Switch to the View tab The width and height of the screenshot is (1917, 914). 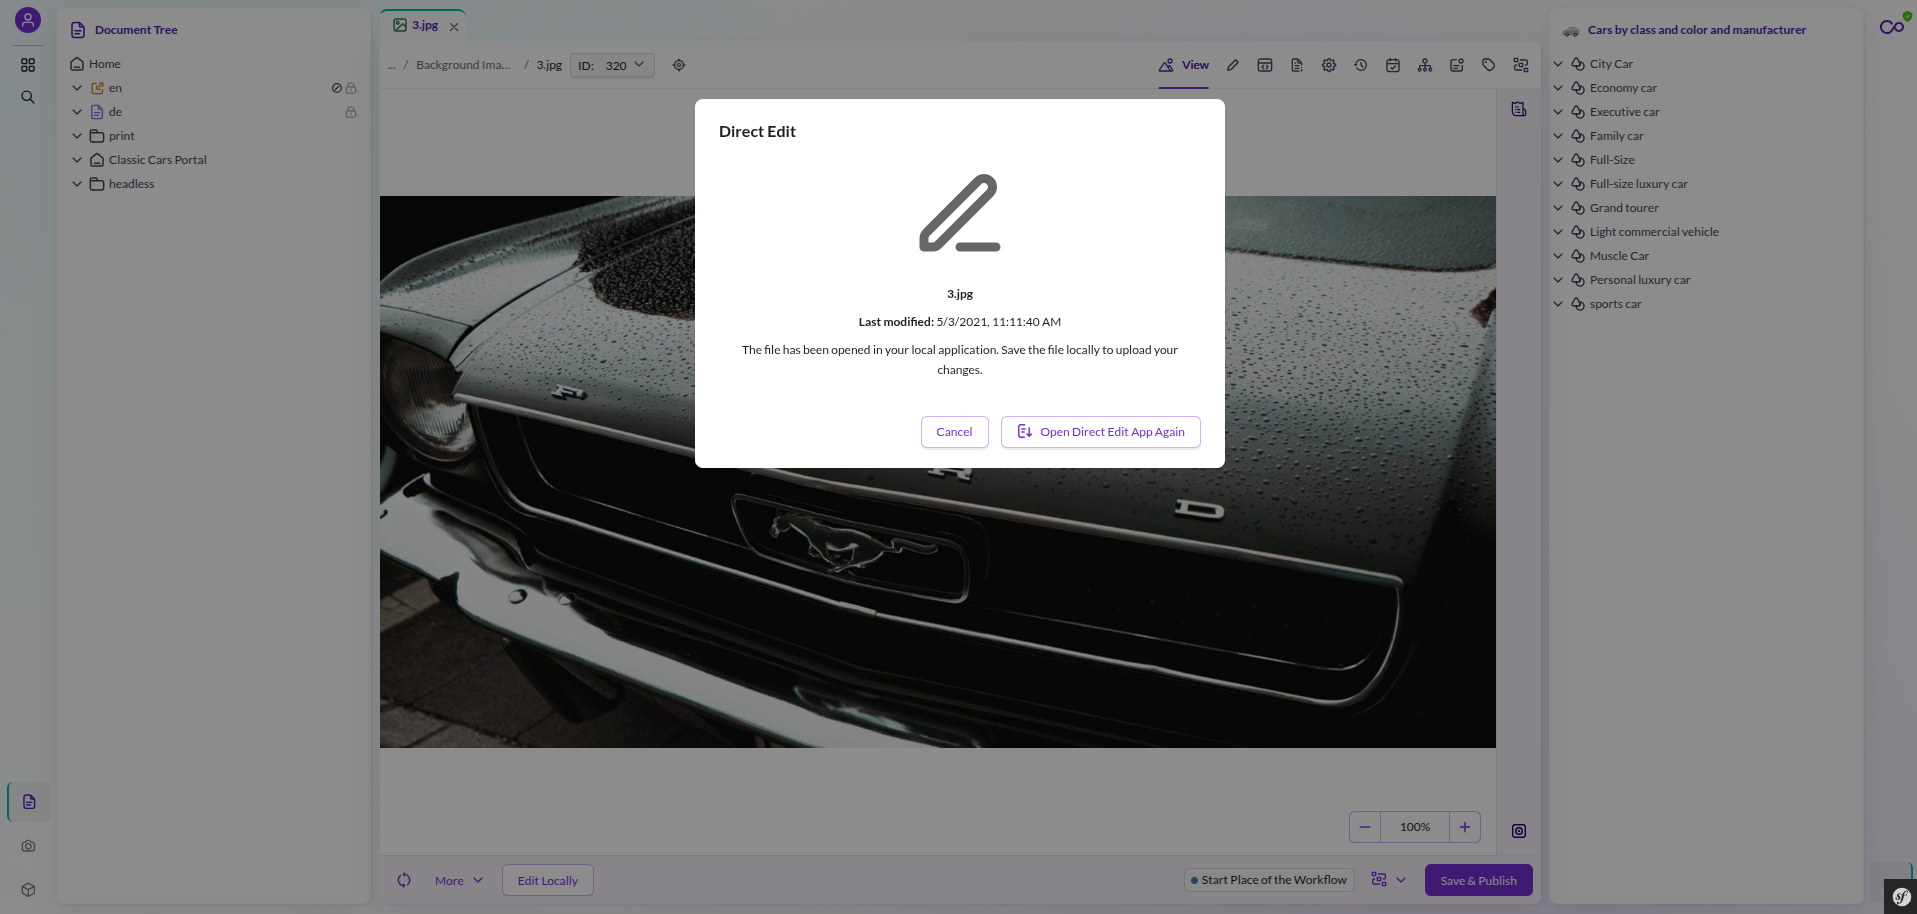tap(1184, 65)
